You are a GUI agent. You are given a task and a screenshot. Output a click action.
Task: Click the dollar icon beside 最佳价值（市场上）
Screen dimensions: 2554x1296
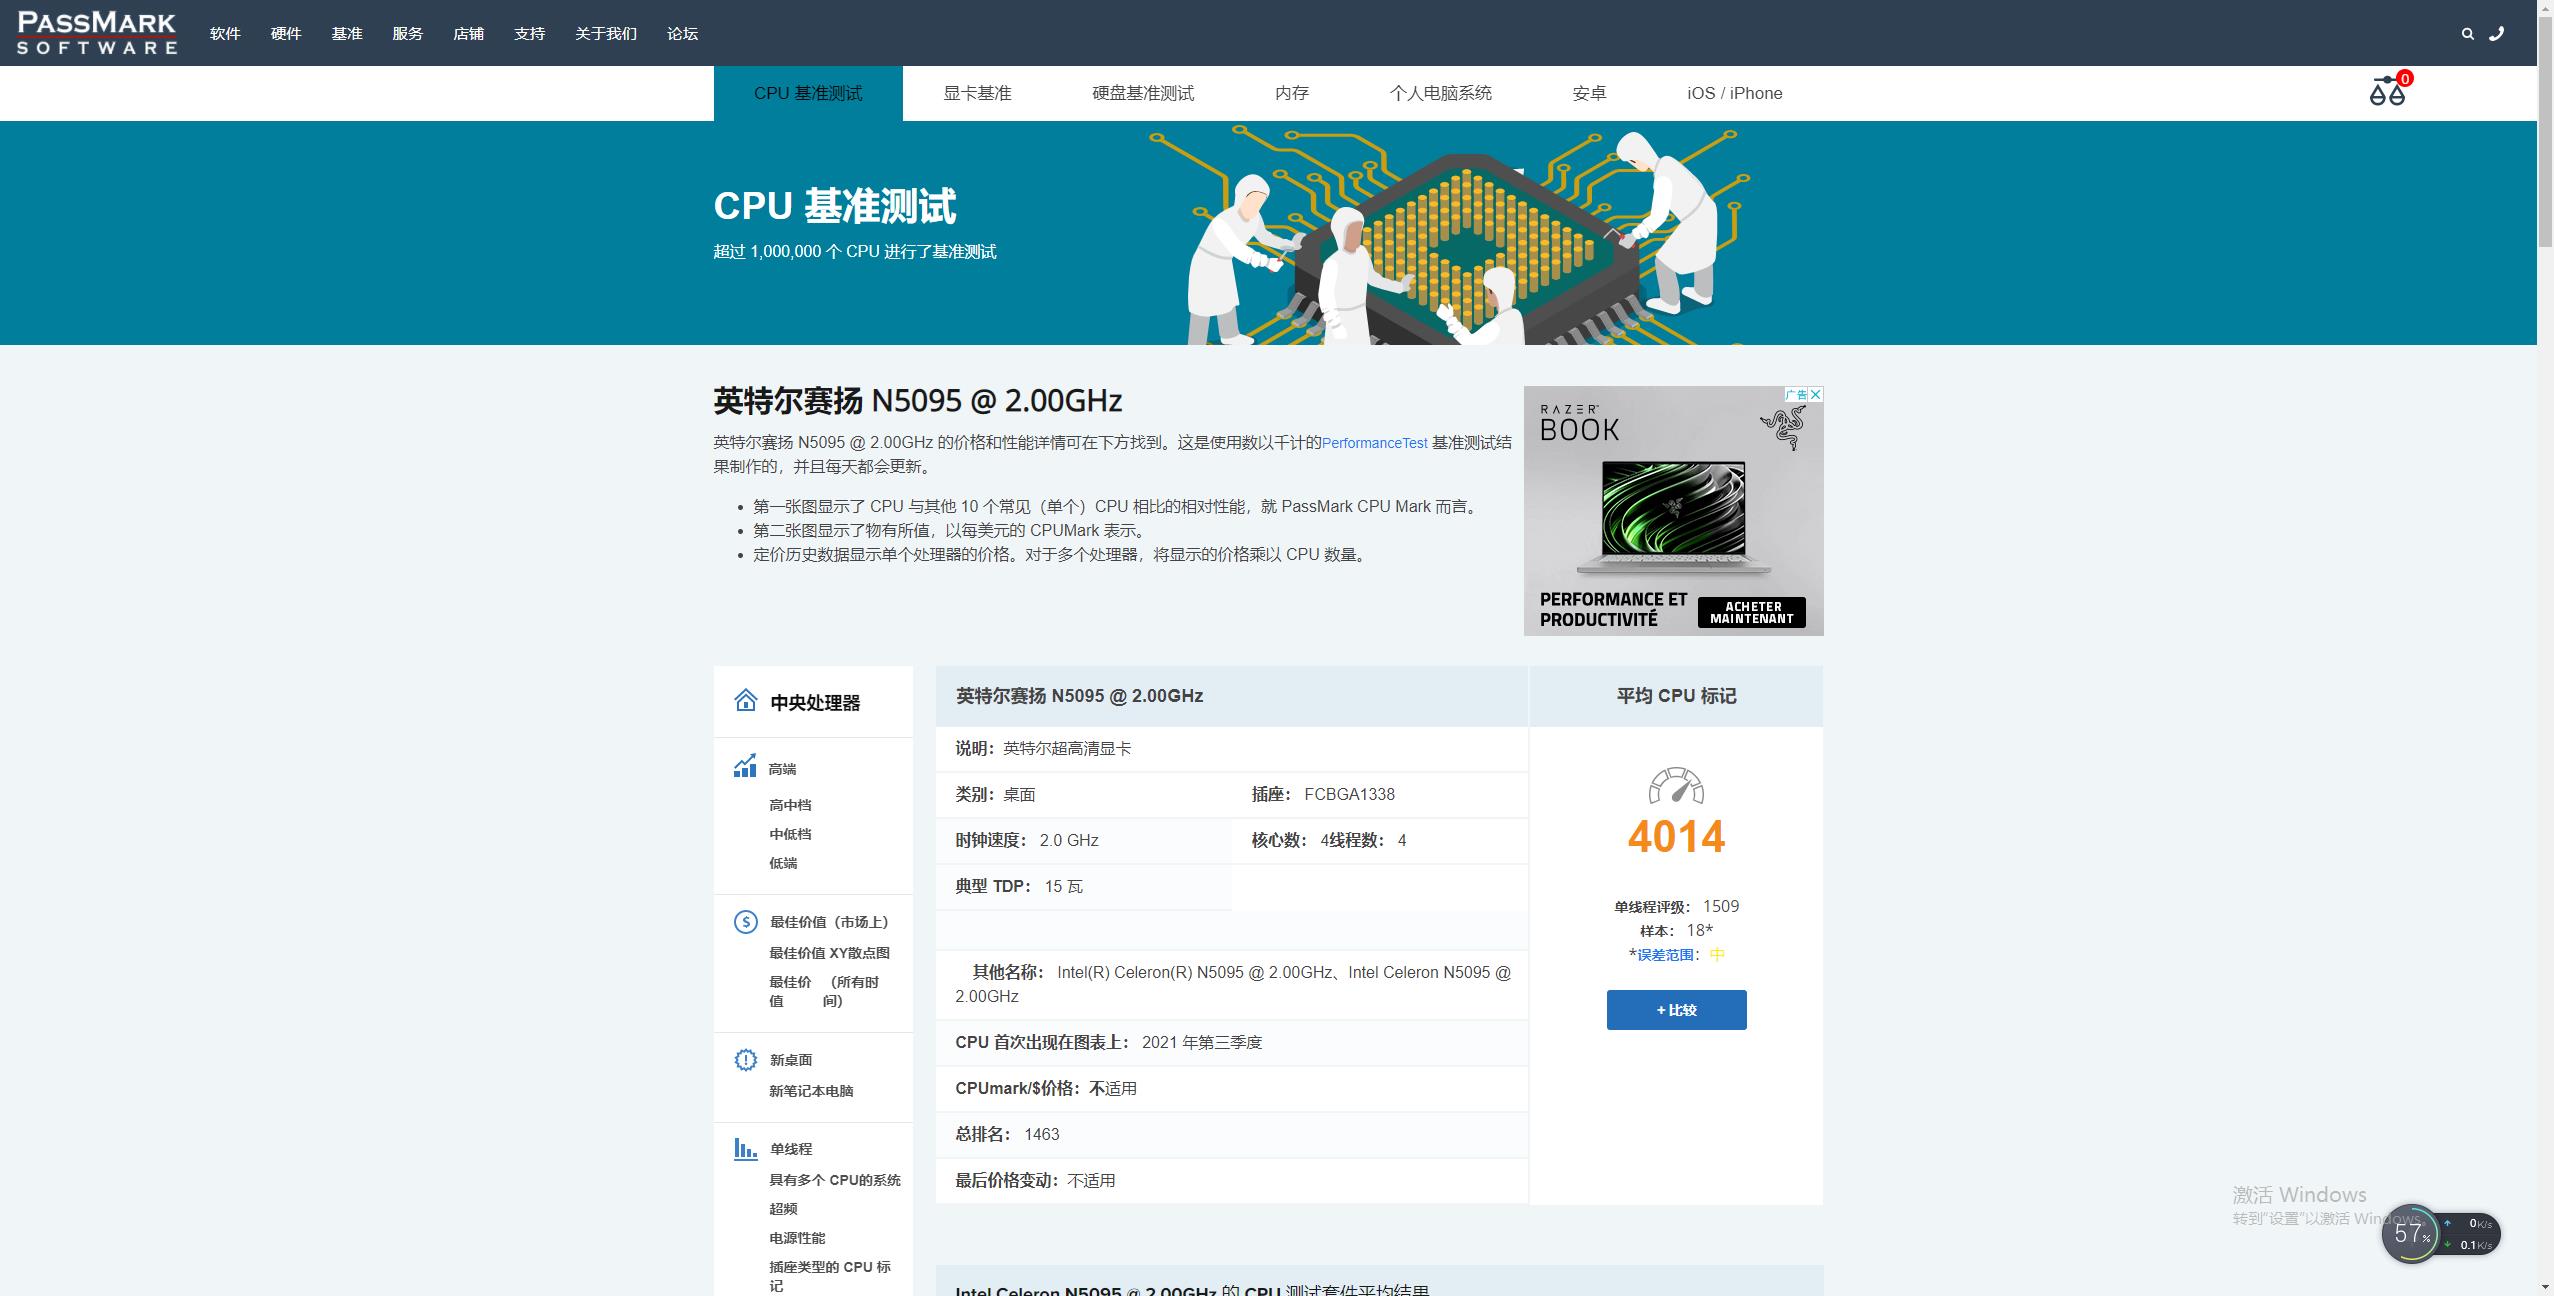click(745, 920)
